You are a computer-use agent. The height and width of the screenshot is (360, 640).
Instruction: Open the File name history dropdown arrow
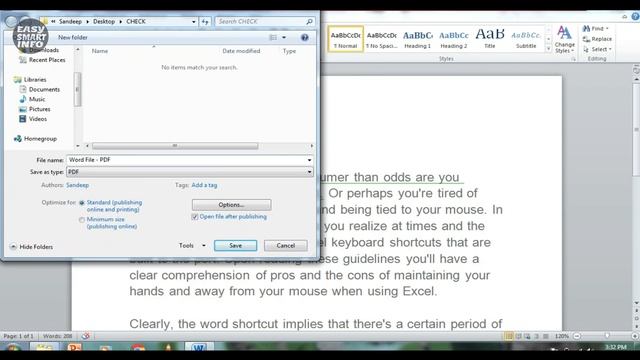309,160
